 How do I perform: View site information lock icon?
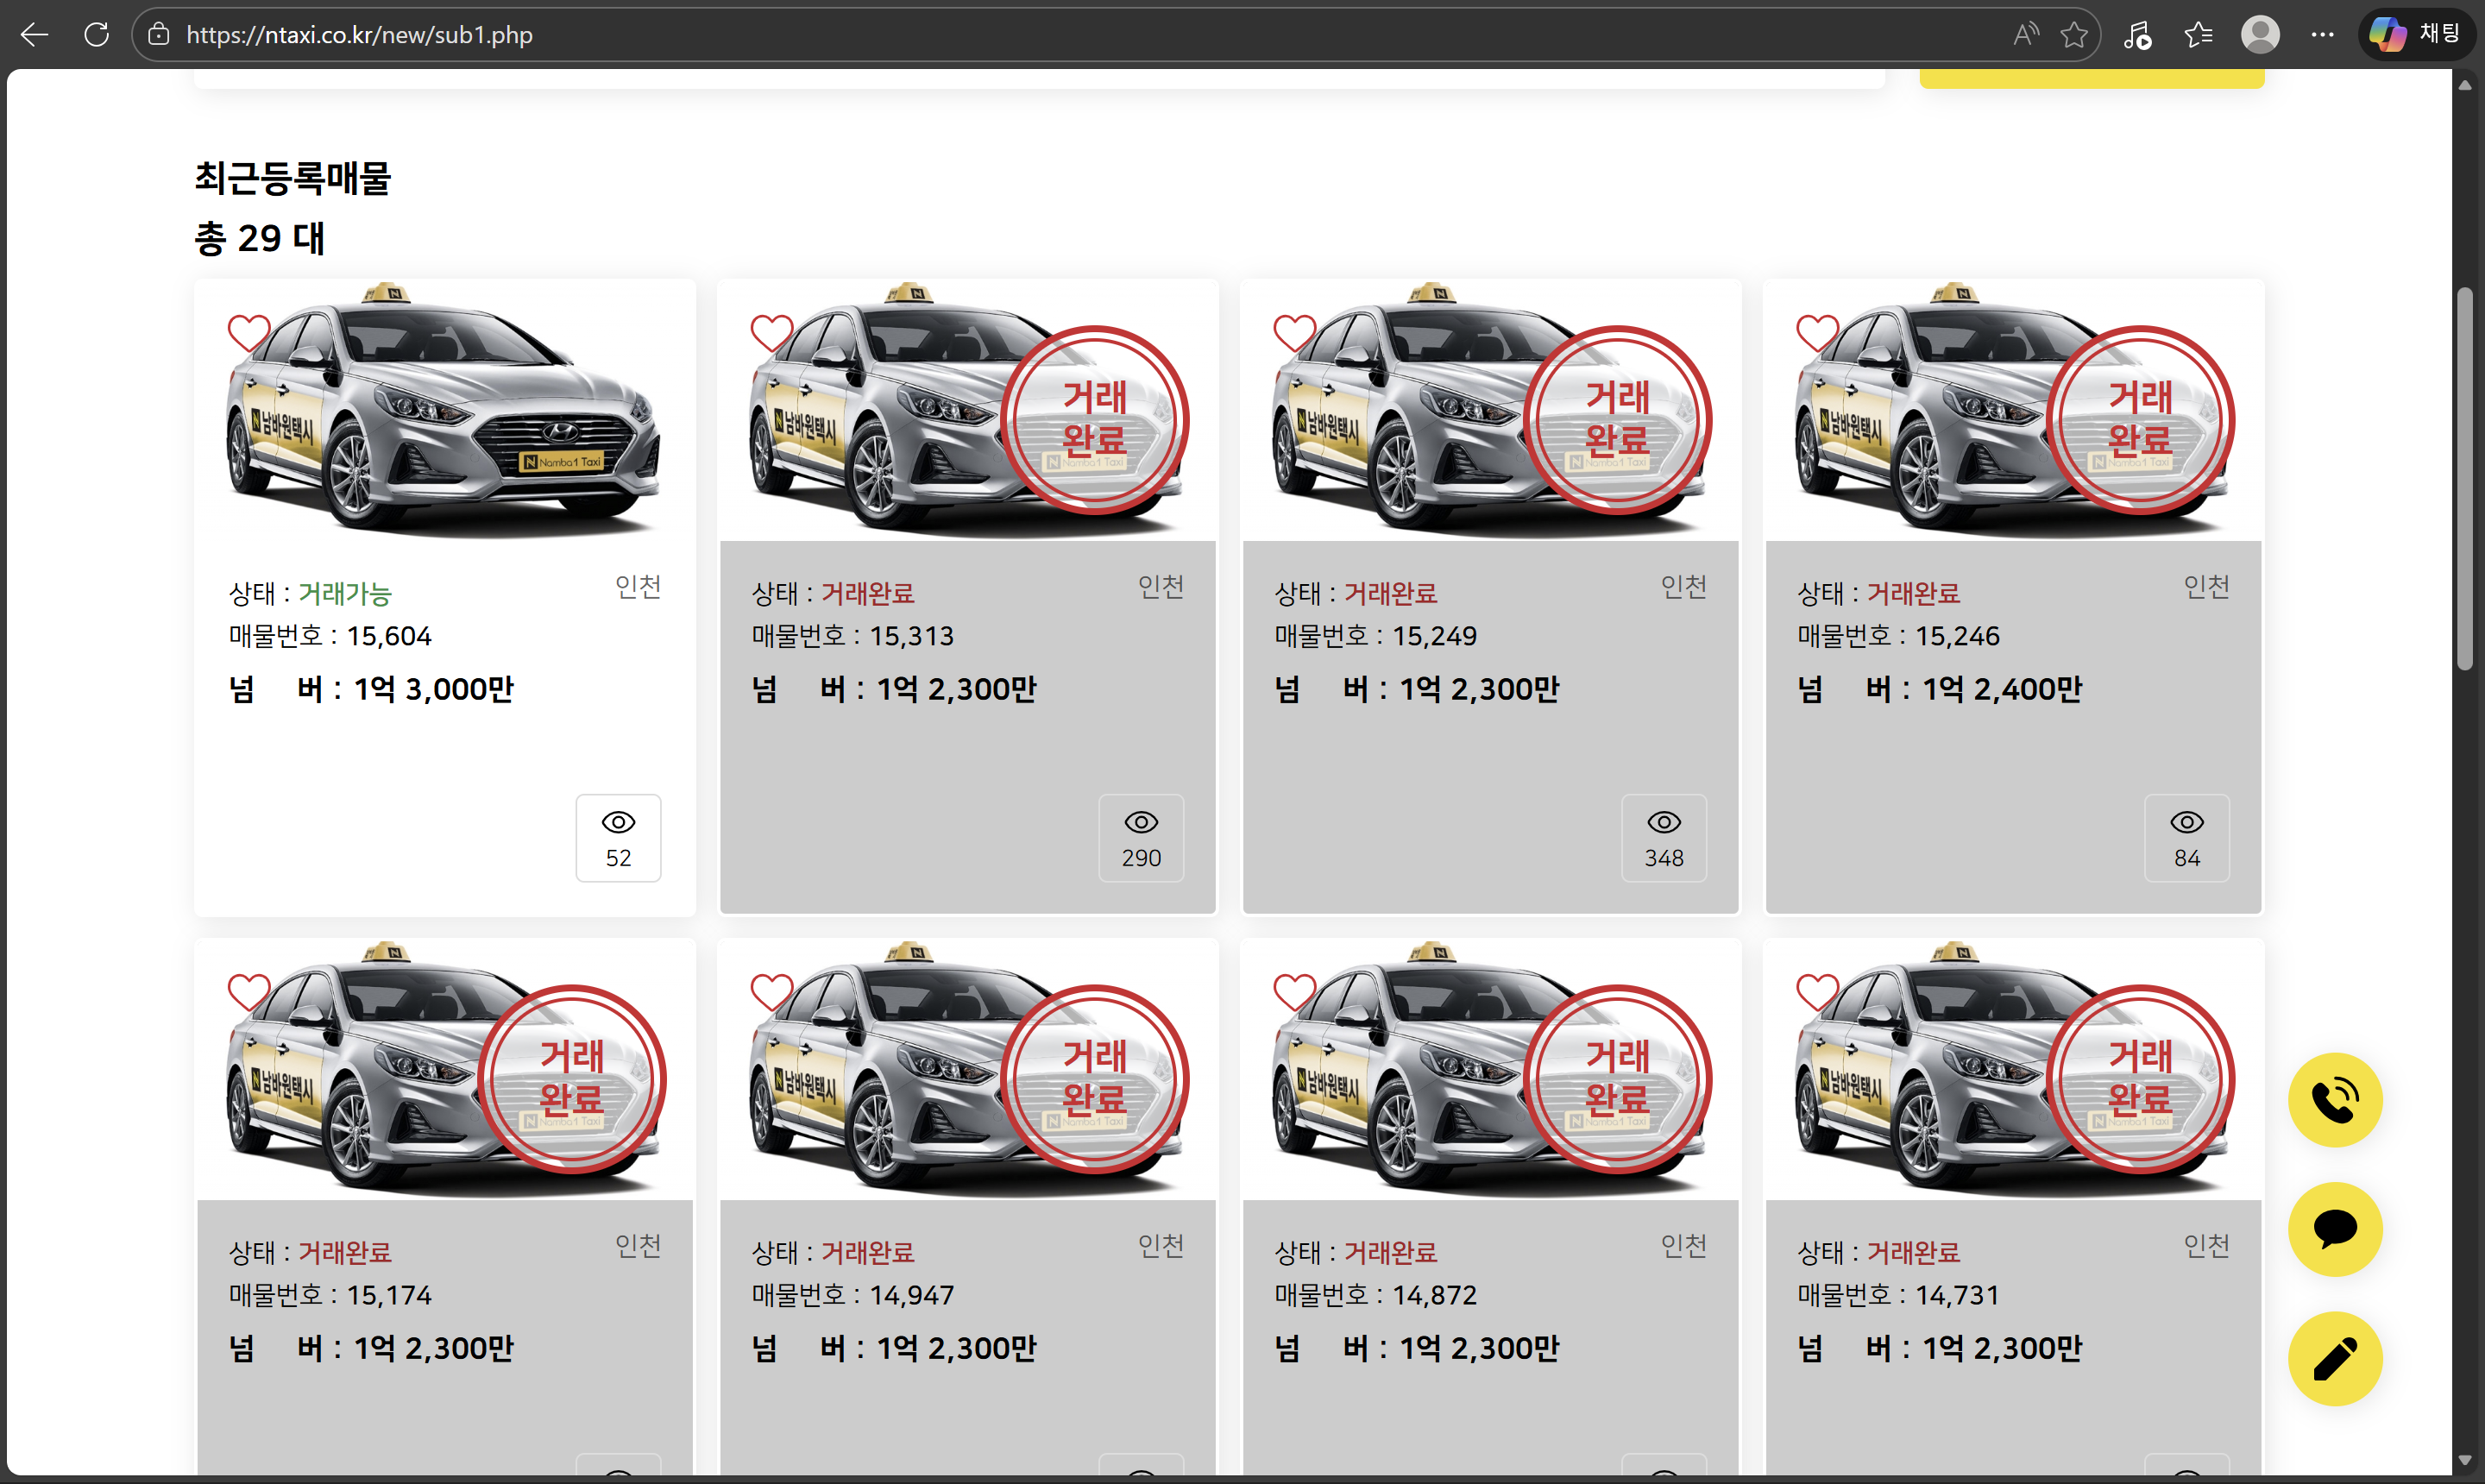tap(158, 35)
